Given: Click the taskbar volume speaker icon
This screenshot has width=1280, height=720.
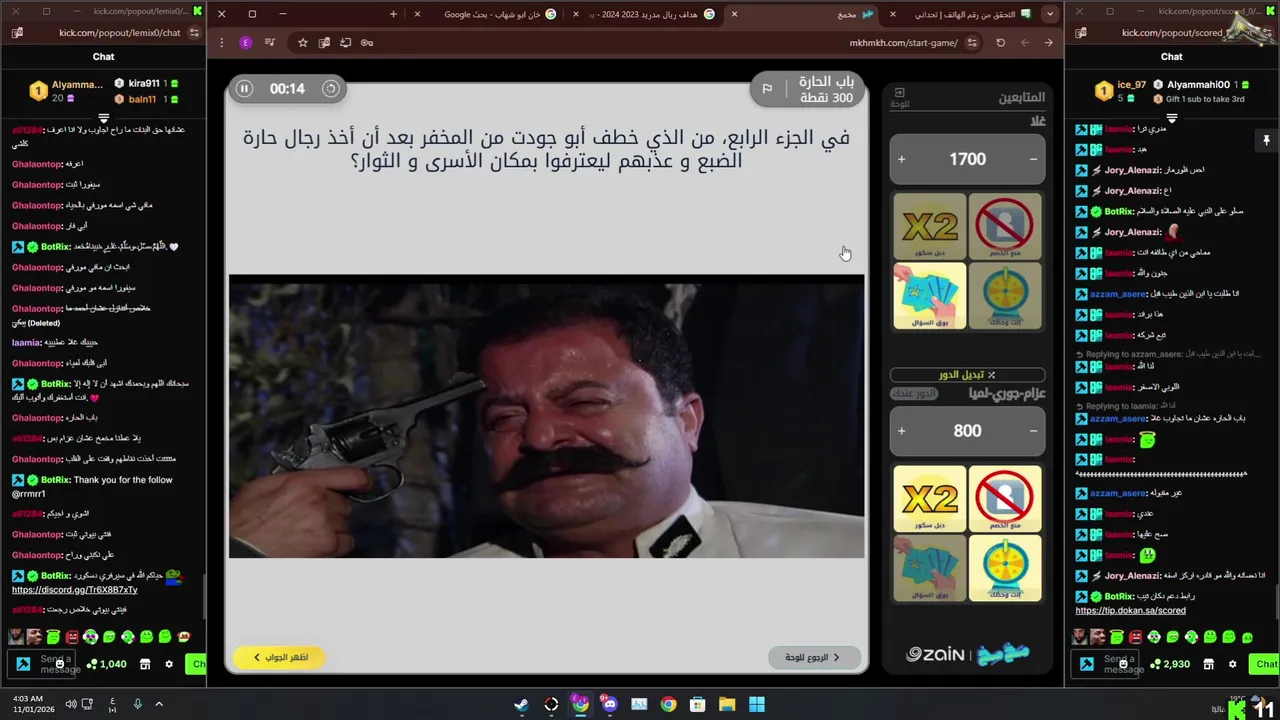Looking at the screenshot, I should pyautogui.click(x=71, y=704).
